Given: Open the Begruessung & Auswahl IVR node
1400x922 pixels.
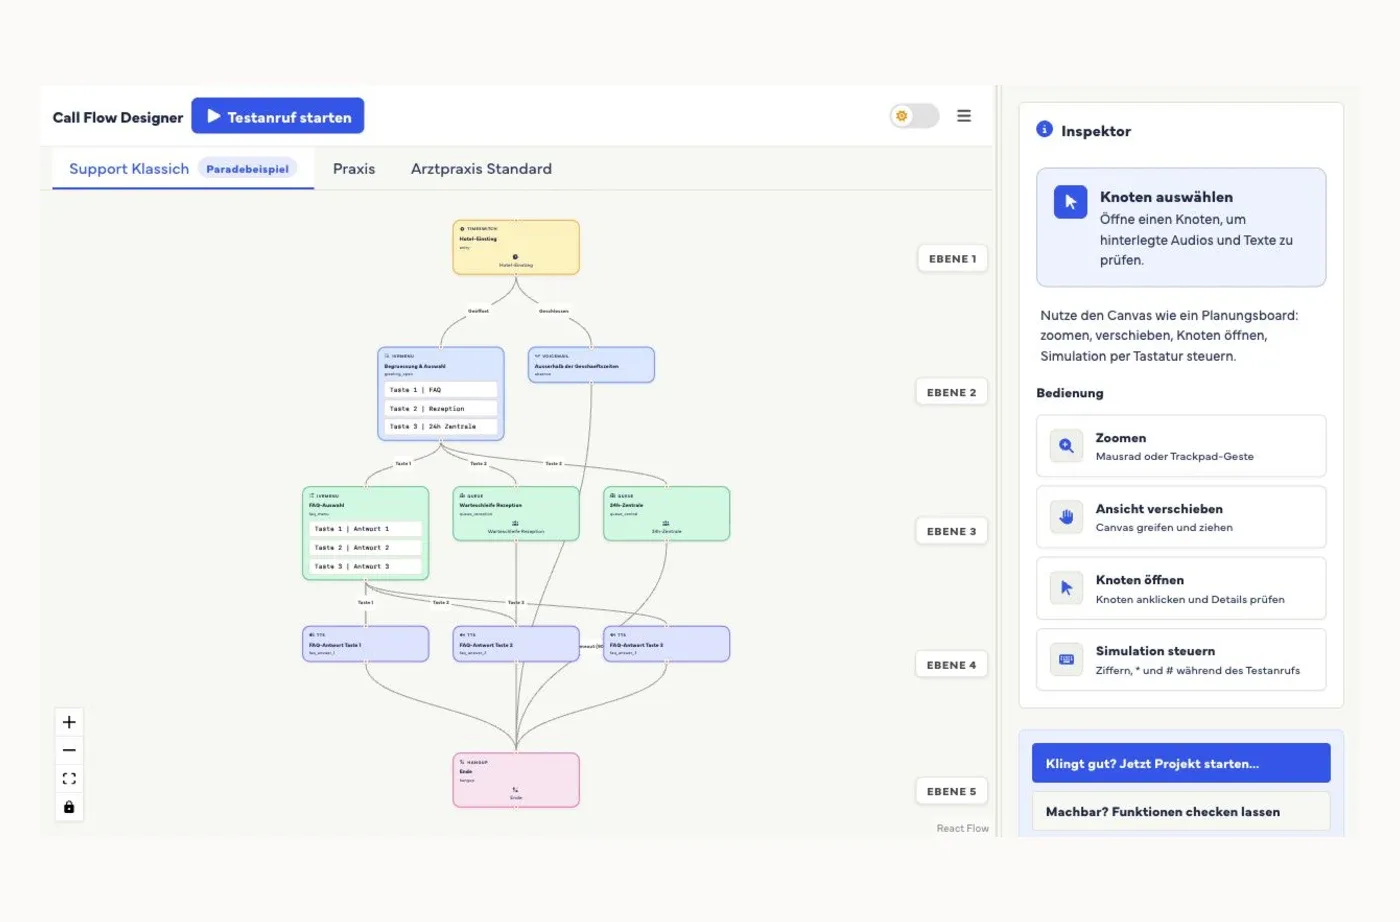Looking at the screenshot, I should pos(441,394).
